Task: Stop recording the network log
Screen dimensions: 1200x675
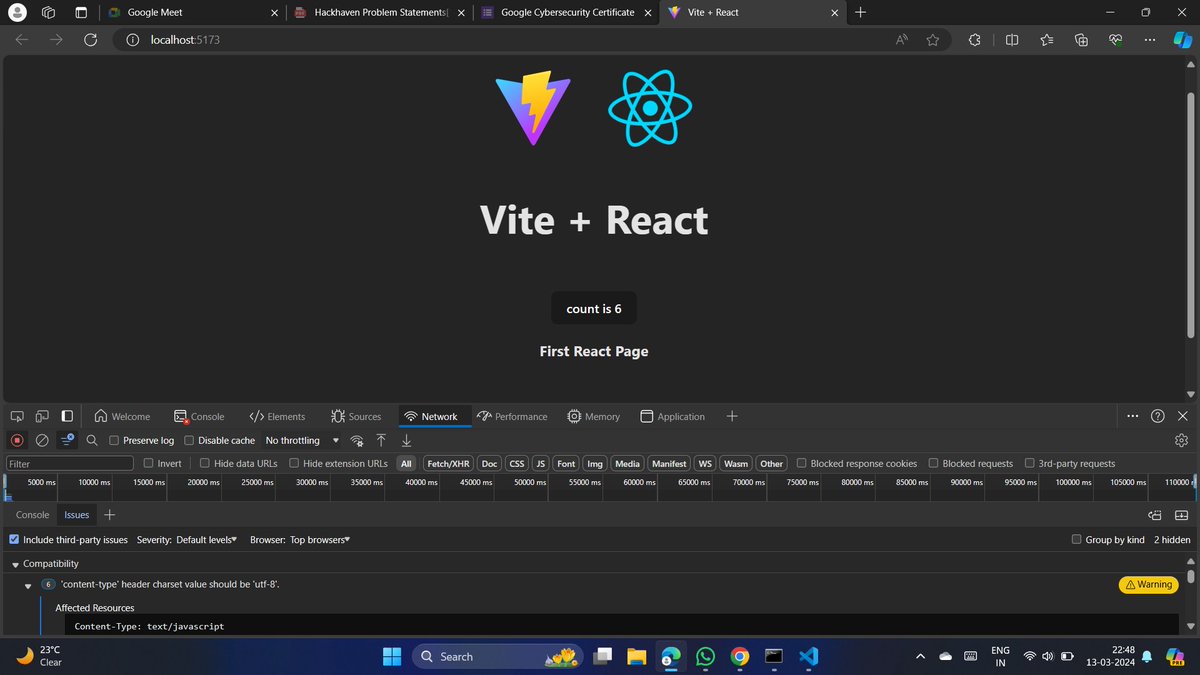Action: point(17,440)
